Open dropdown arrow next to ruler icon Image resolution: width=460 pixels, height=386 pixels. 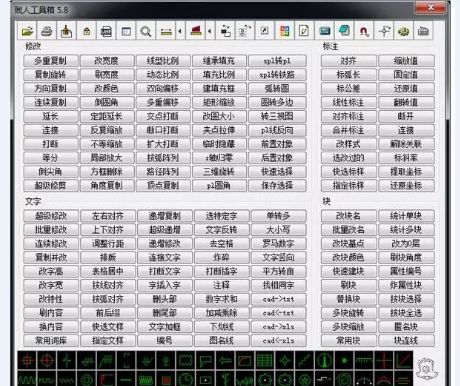point(180,31)
